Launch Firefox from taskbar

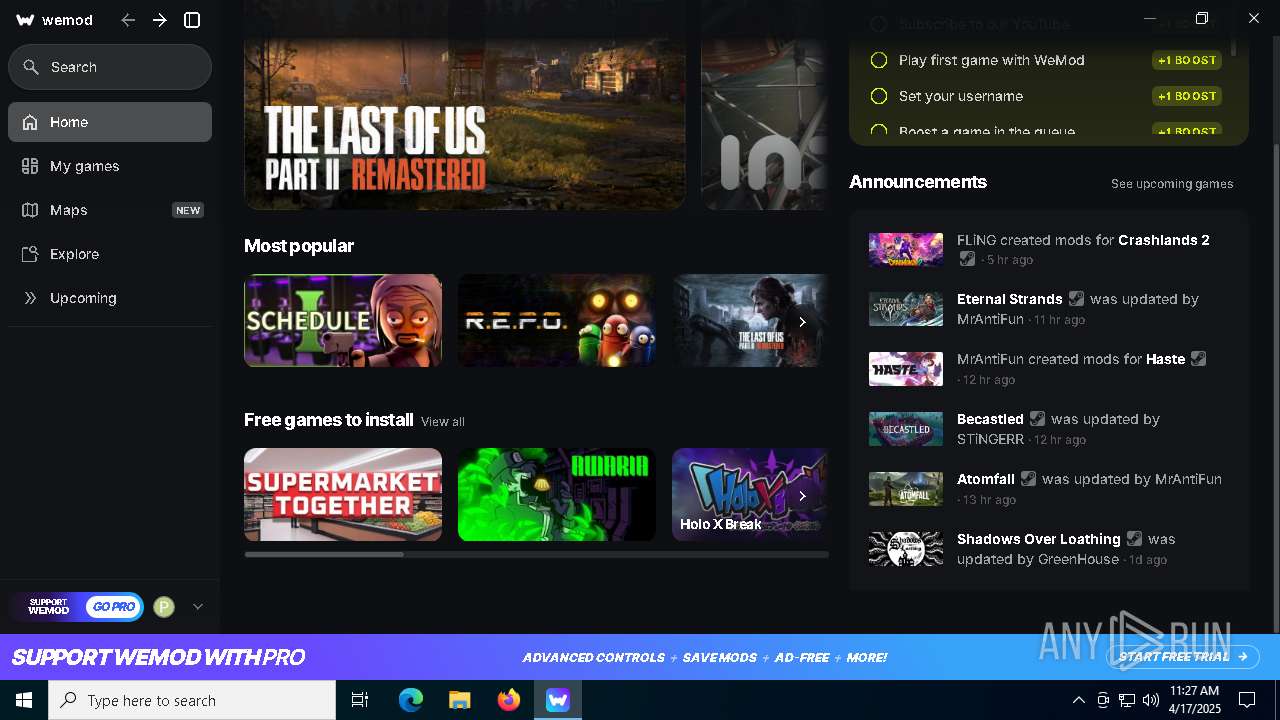tap(509, 700)
